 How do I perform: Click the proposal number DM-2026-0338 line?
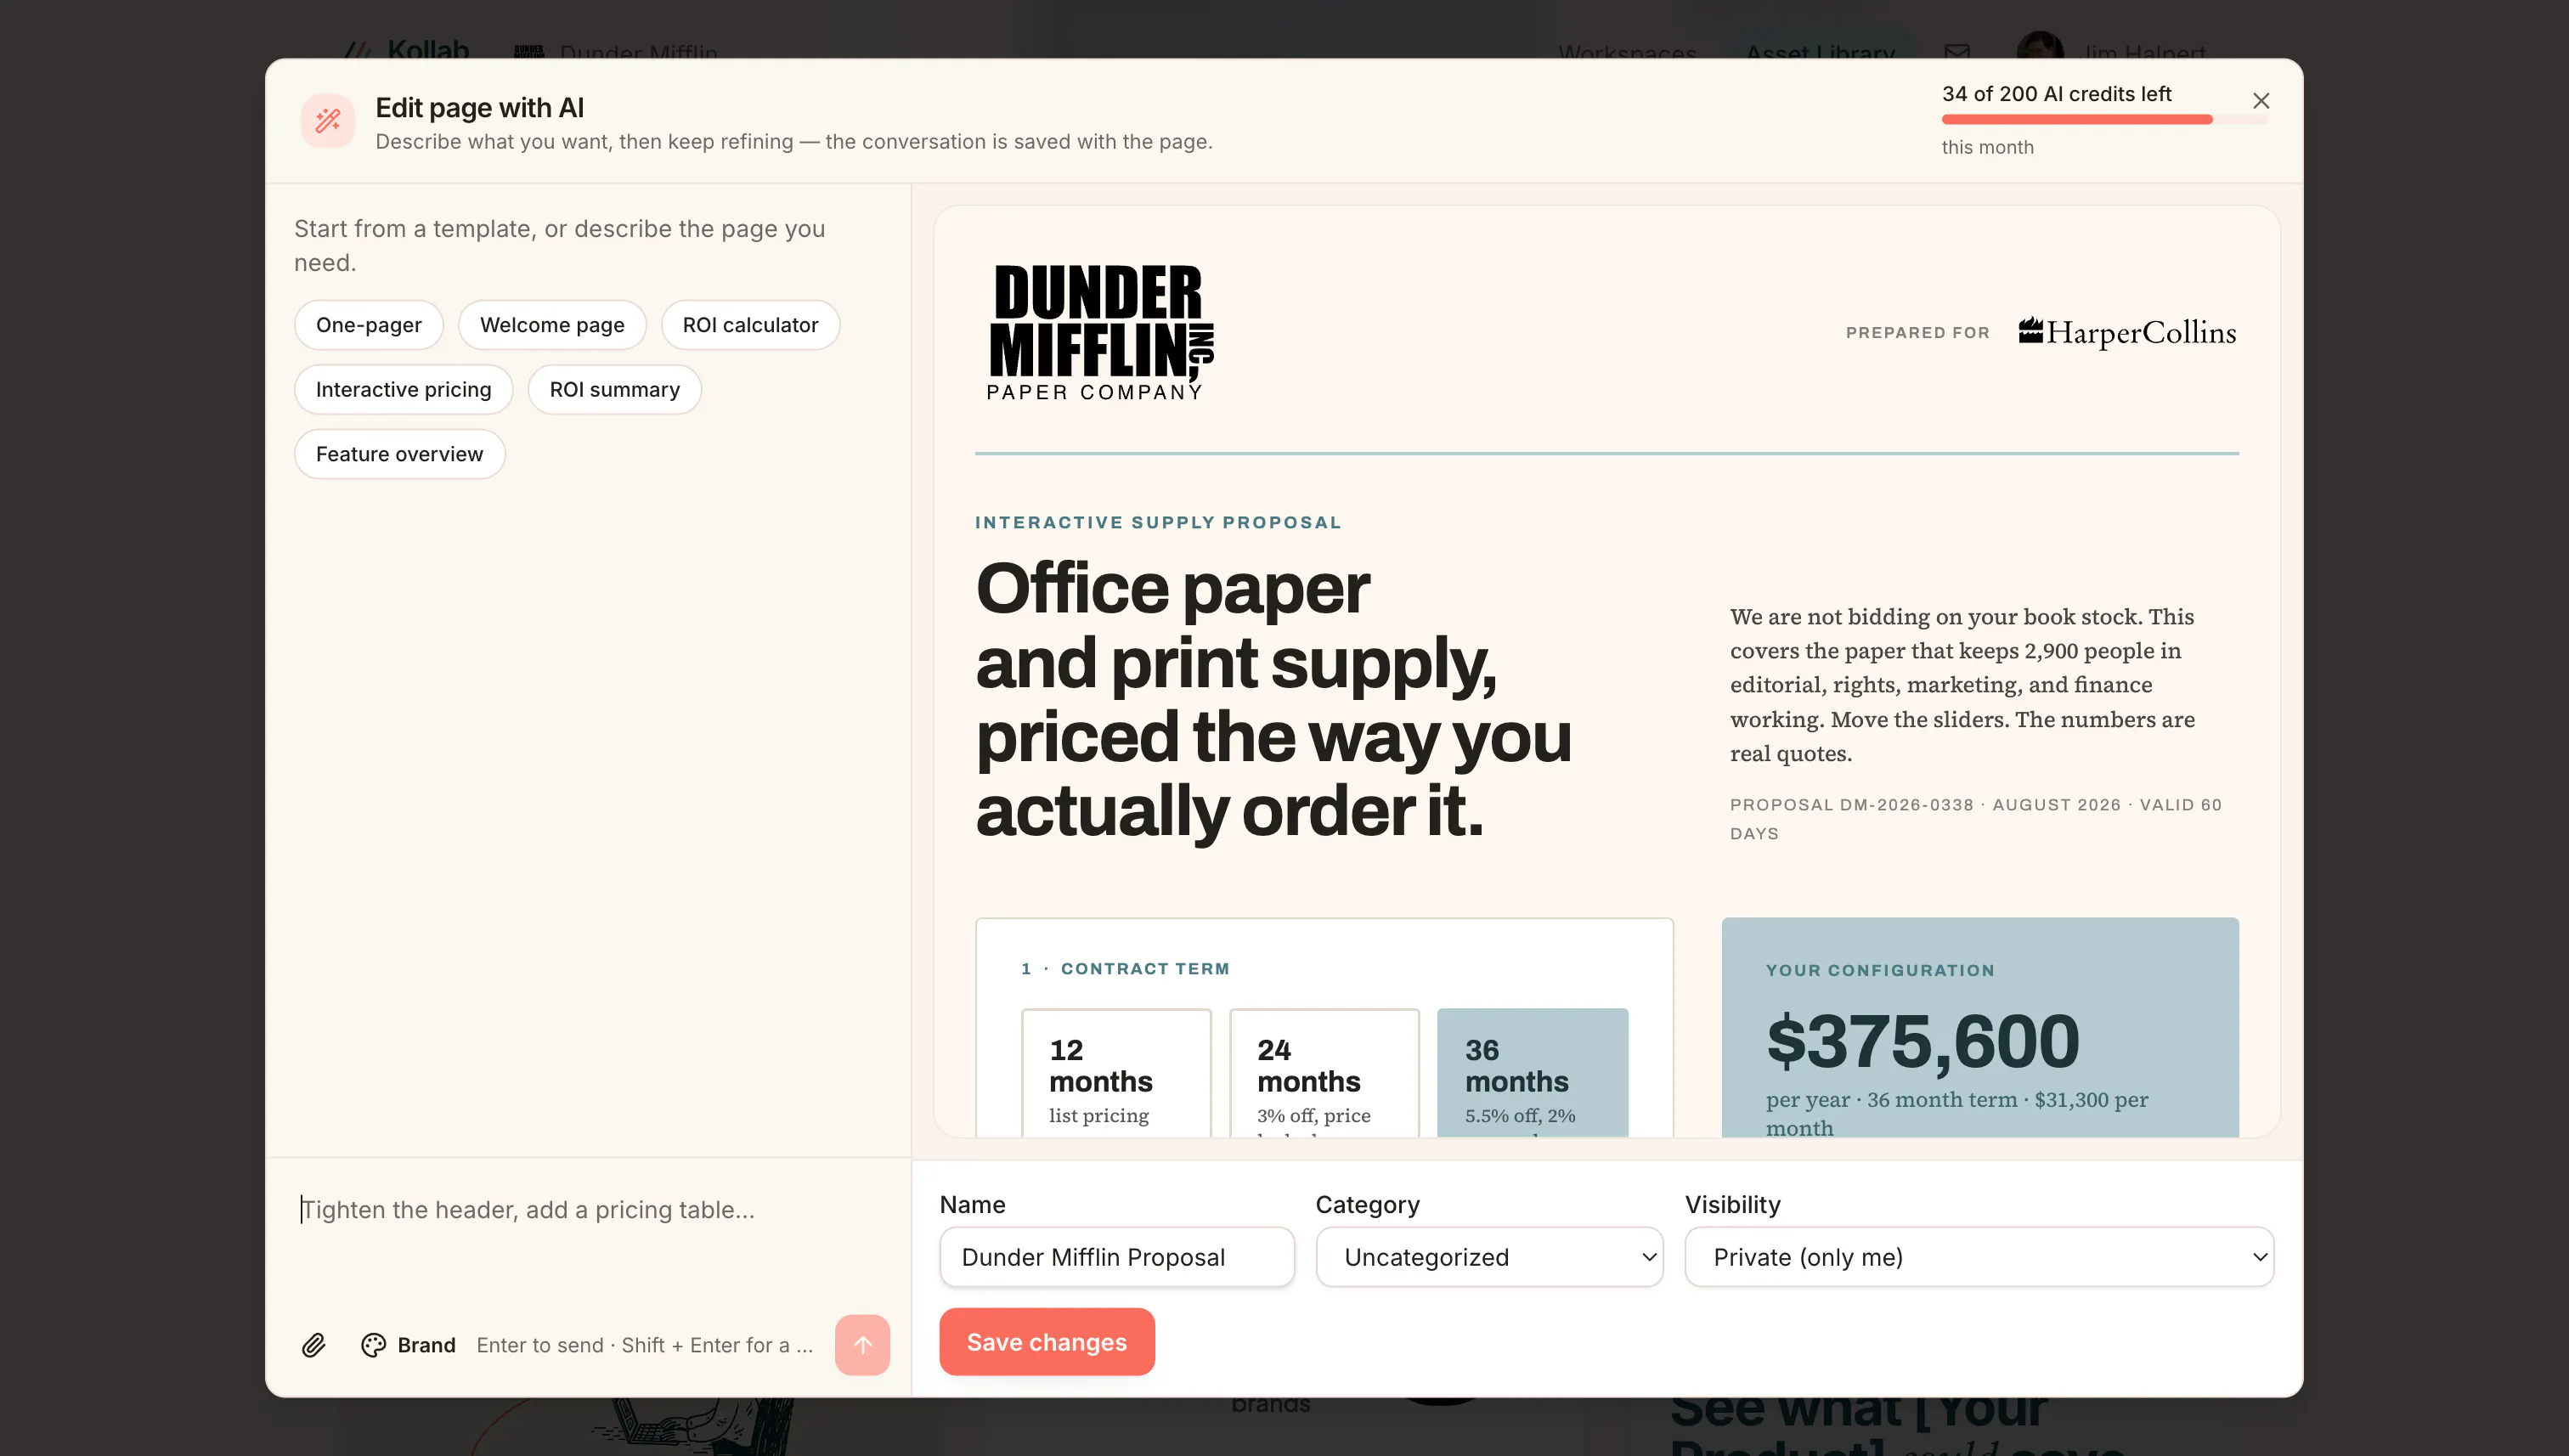point(1975,818)
